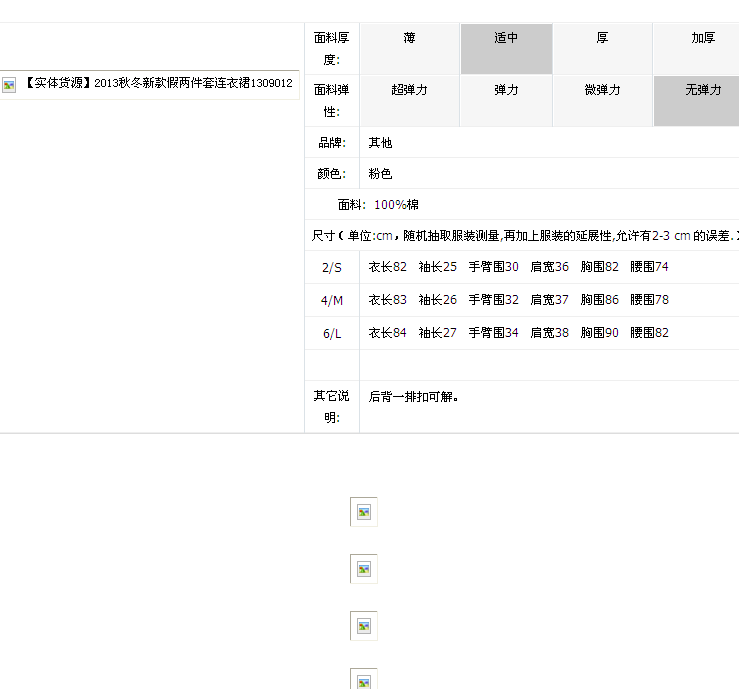Click the broken image icon beside the product title
This screenshot has width=752, height=689.
click(9, 85)
